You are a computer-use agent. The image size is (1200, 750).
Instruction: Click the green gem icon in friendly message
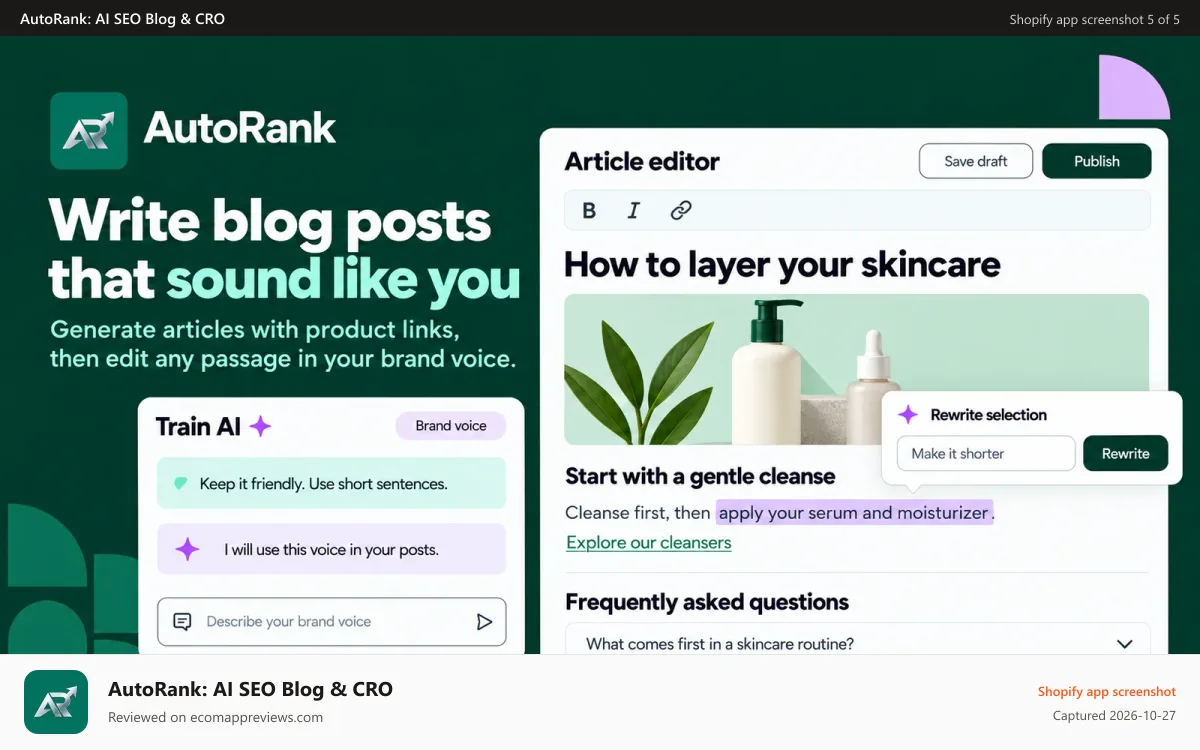coord(181,484)
